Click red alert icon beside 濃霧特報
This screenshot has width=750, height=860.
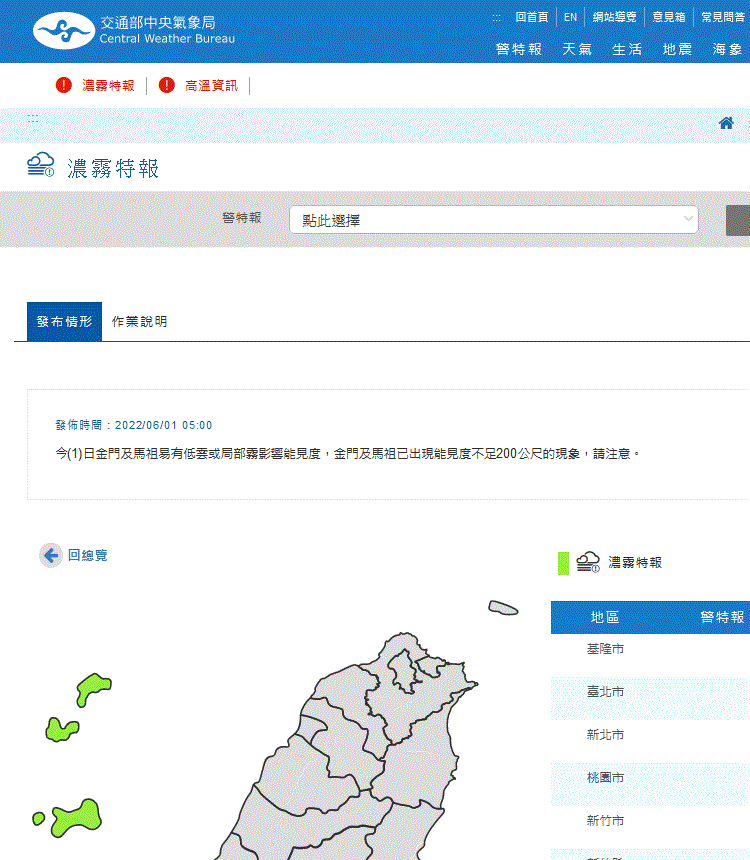click(64, 85)
